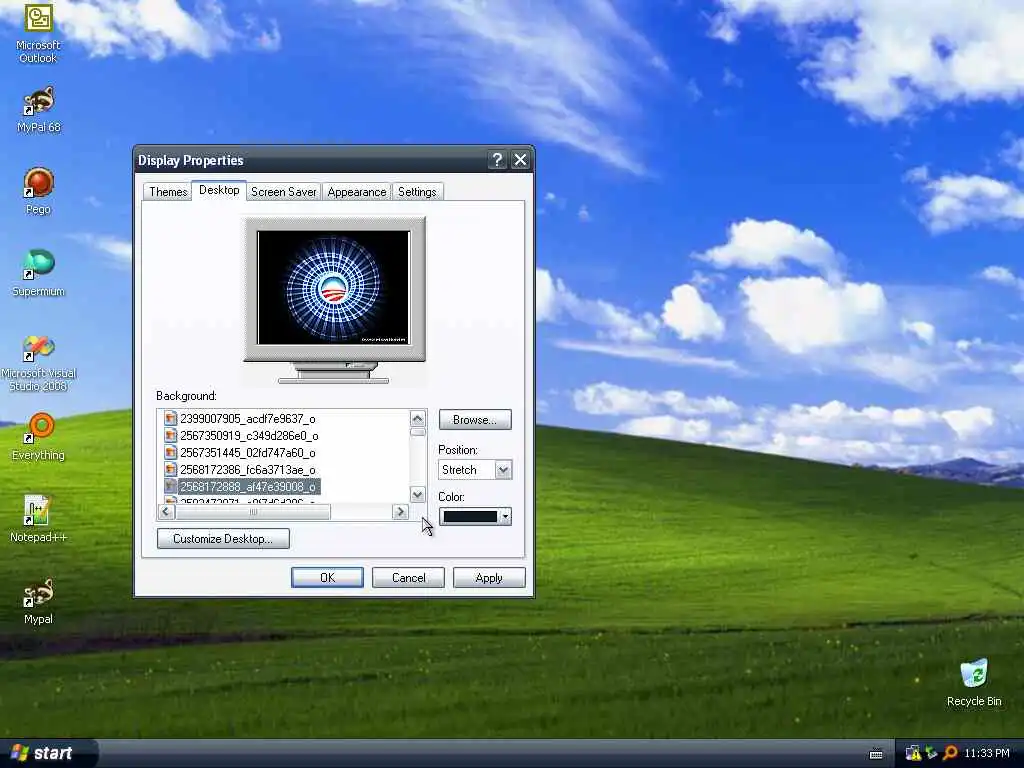Select background 2399007905_acdf7e9637_o

248,419
